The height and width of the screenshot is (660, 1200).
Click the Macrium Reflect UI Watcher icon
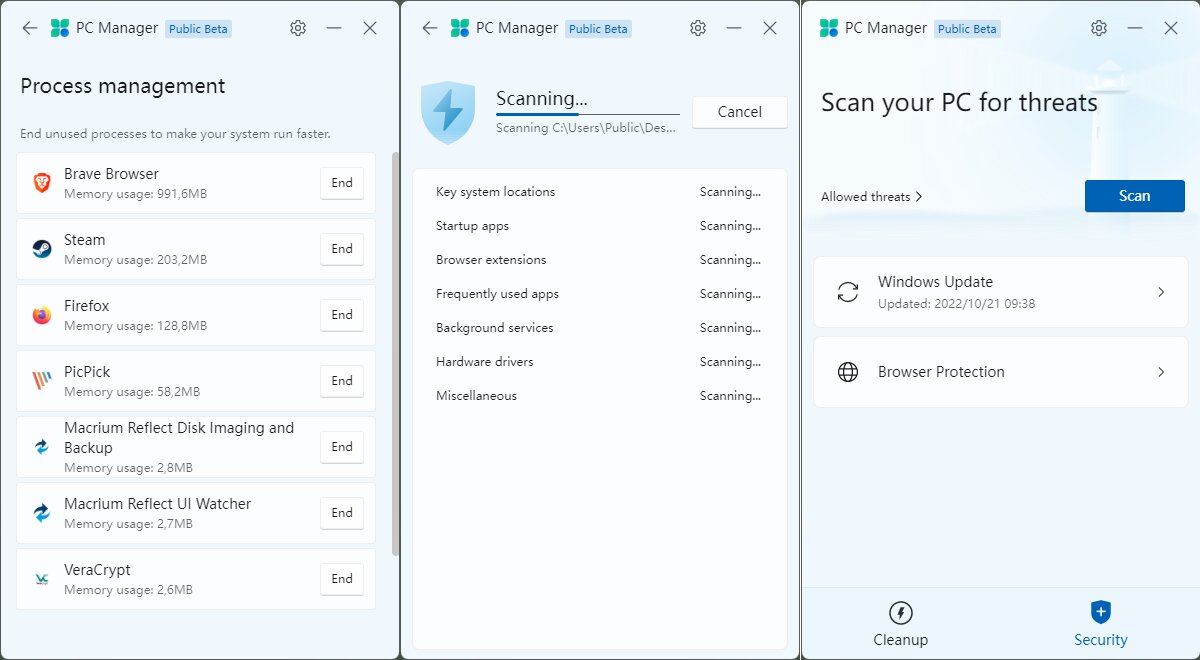[42, 513]
